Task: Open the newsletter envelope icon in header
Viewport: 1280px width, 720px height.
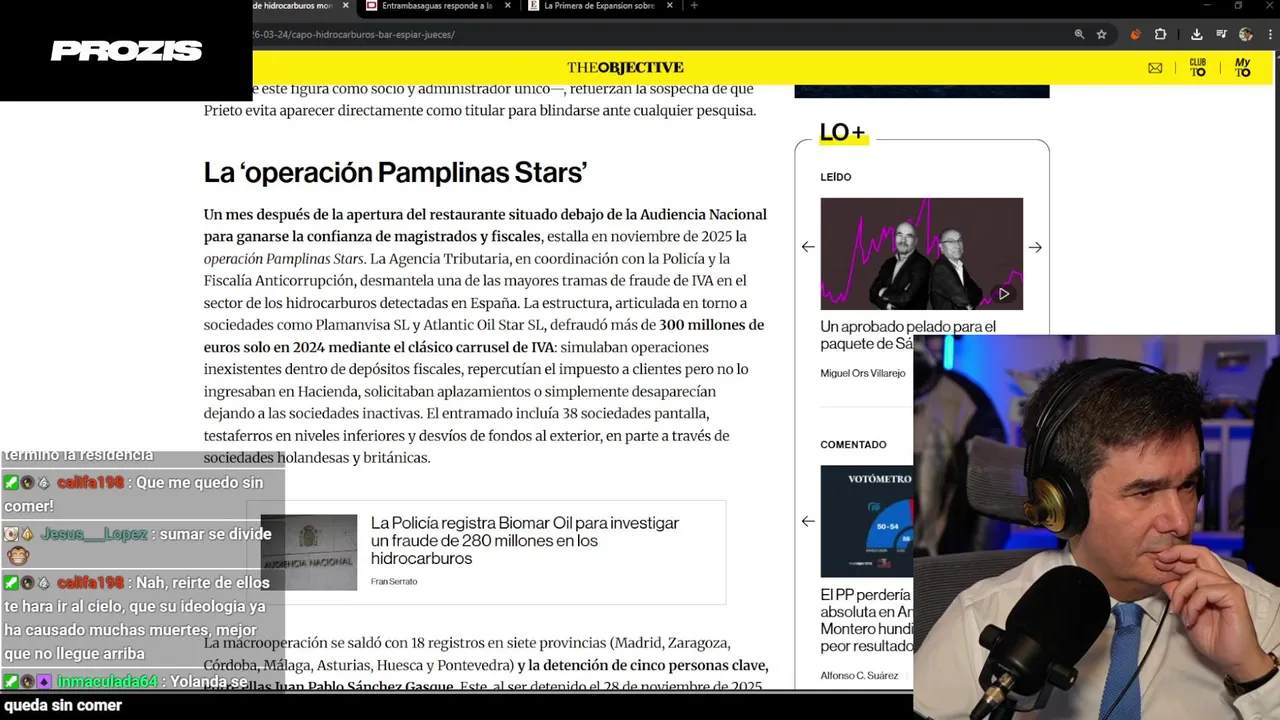Action: coord(1155,68)
